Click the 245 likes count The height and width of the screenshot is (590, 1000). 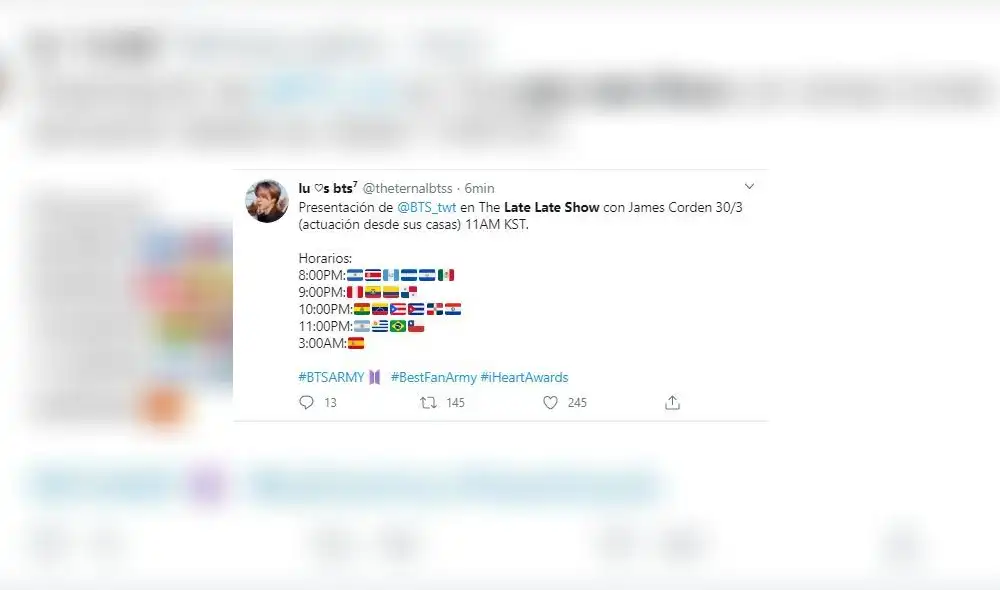(x=577, y=402)
